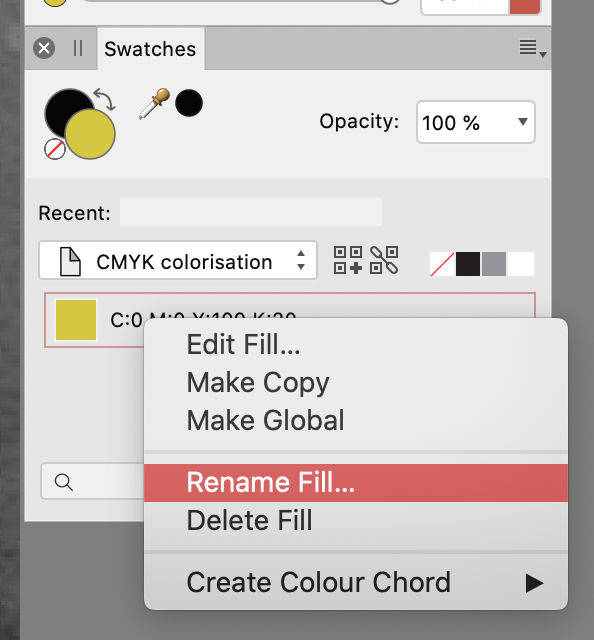The height and width of the screenshot is (640, 594).
Task: Choose Rename Fill from context menu
Action: pyautogui.click(x=356, y=483)
